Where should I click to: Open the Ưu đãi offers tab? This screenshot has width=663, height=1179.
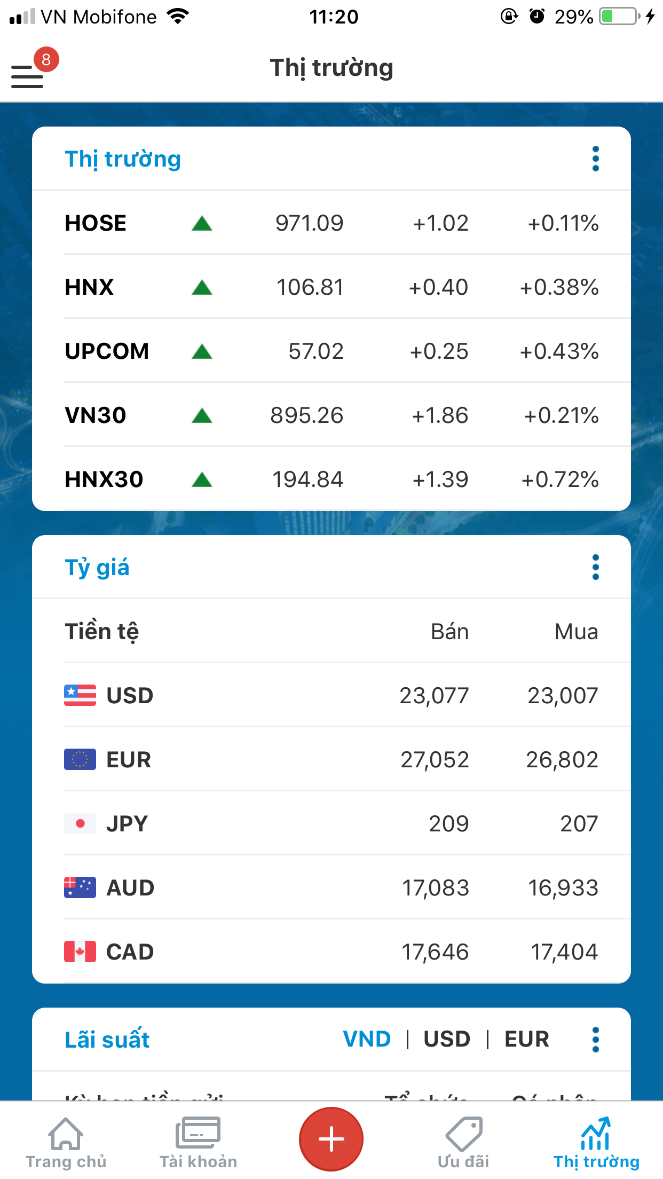pos(463,1143)
